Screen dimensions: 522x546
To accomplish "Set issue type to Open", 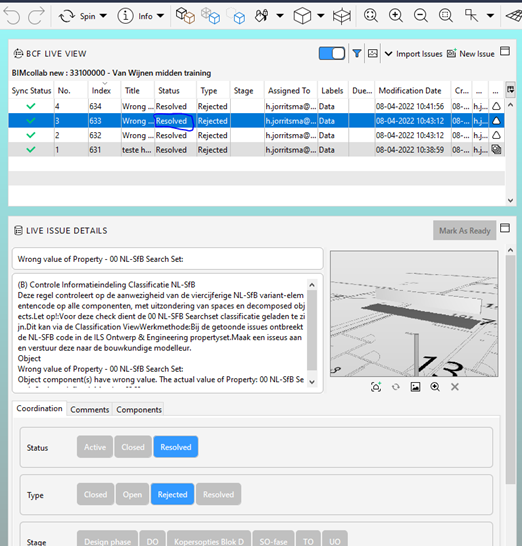I will (132, 494).
